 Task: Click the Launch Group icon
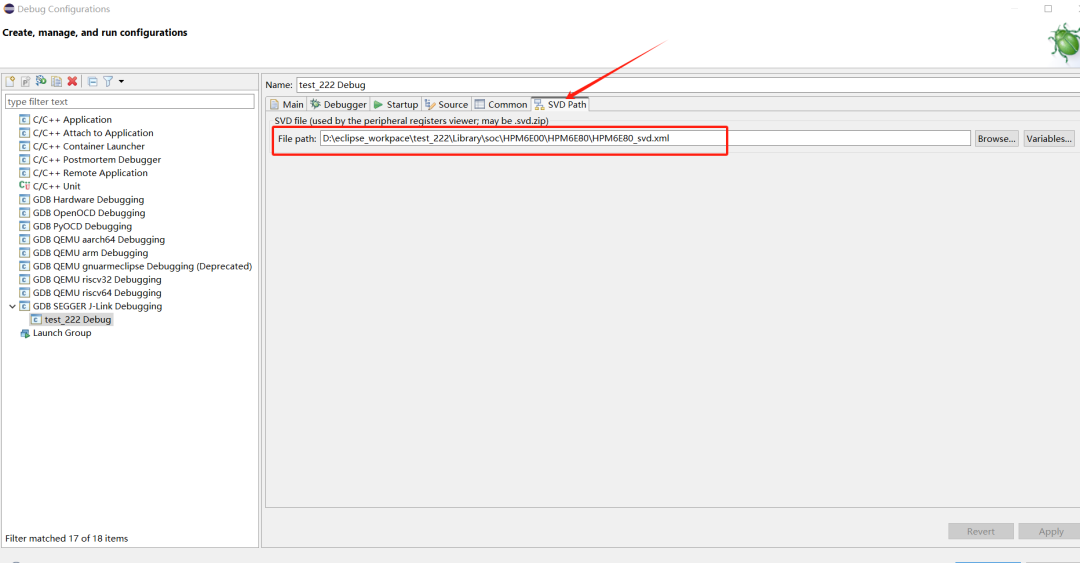(25, 333)
